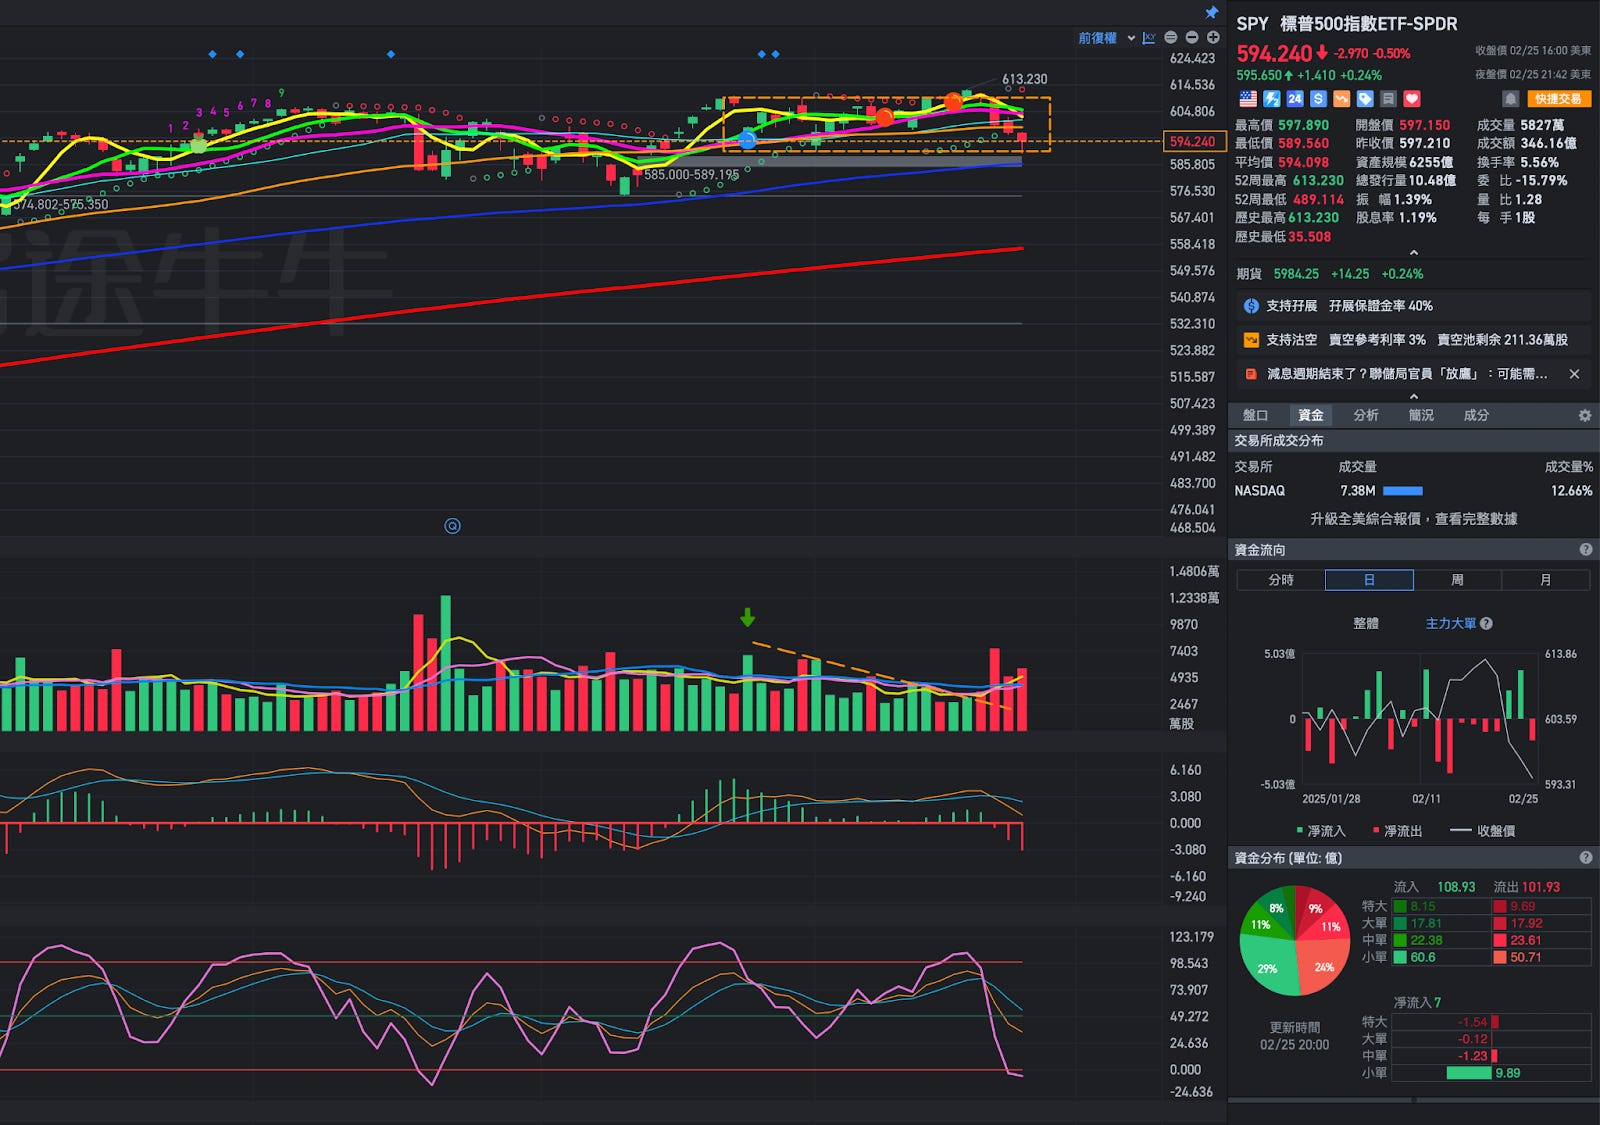
Task: Click the 613.230 high price label
Action: point(1025,79)
